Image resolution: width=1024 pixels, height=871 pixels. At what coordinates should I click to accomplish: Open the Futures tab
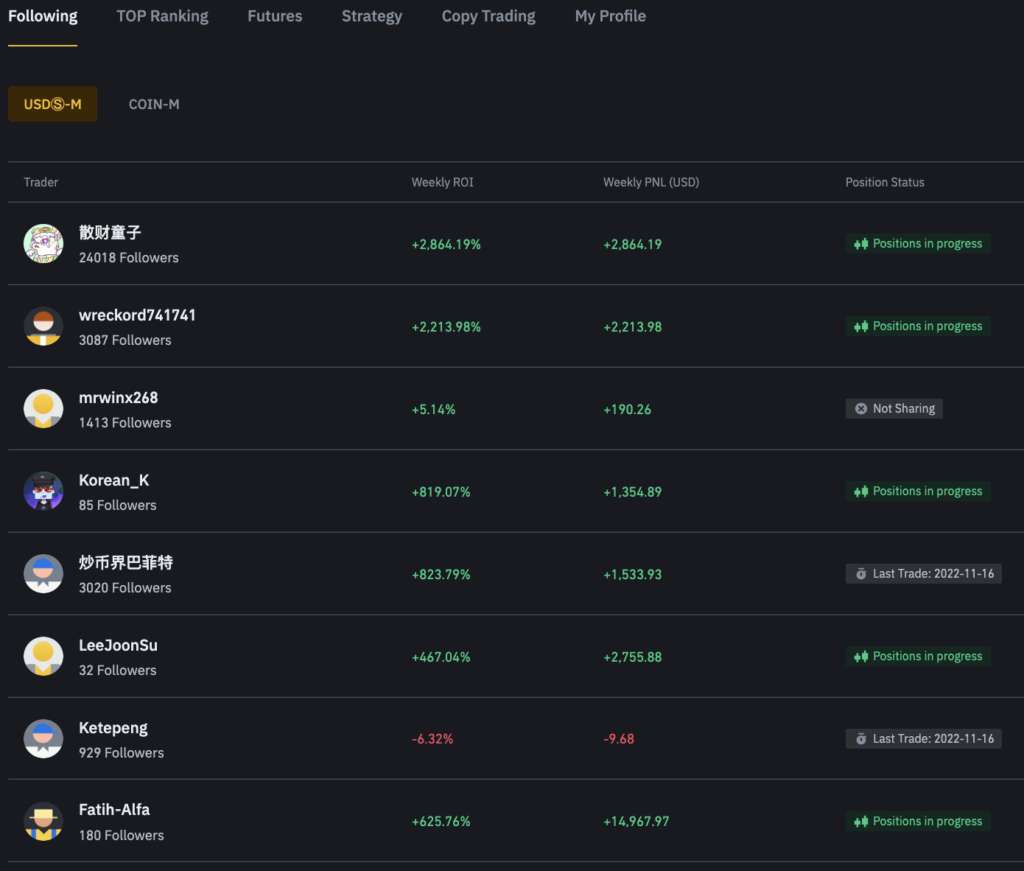coord(275,16)
